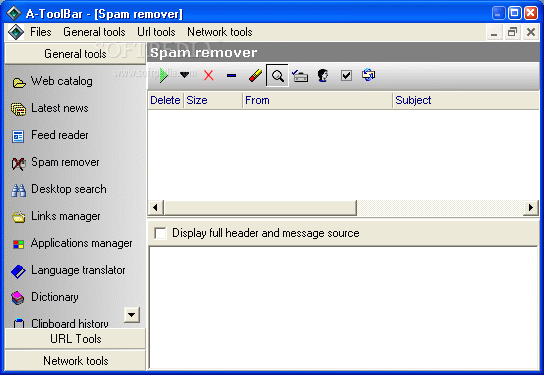Click the A-ToolBar title bar app icon
This screenshot has height=375, width=544.
point(14,13)
